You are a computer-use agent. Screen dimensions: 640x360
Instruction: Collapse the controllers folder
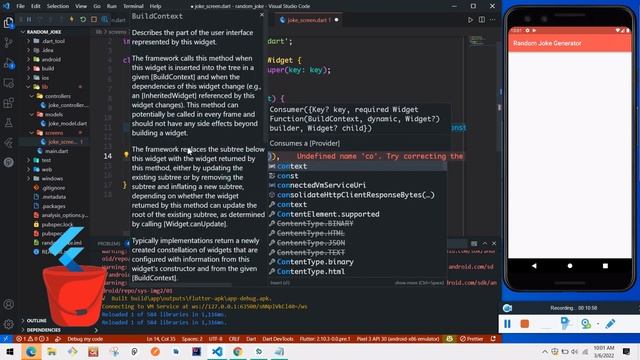(x=57, y=96)
